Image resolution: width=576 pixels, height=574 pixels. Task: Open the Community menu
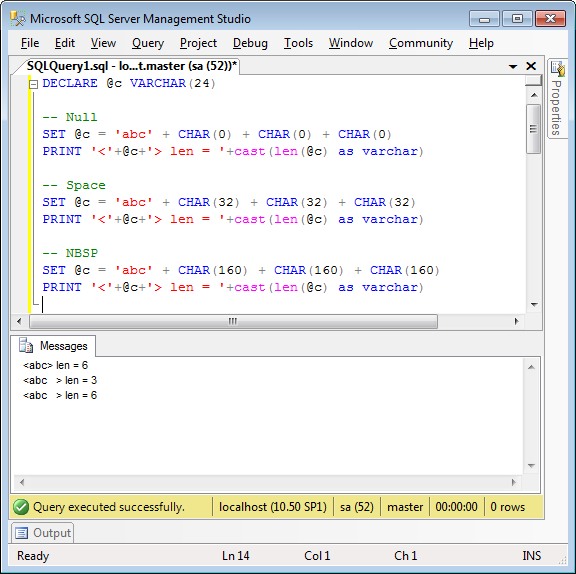421,43
